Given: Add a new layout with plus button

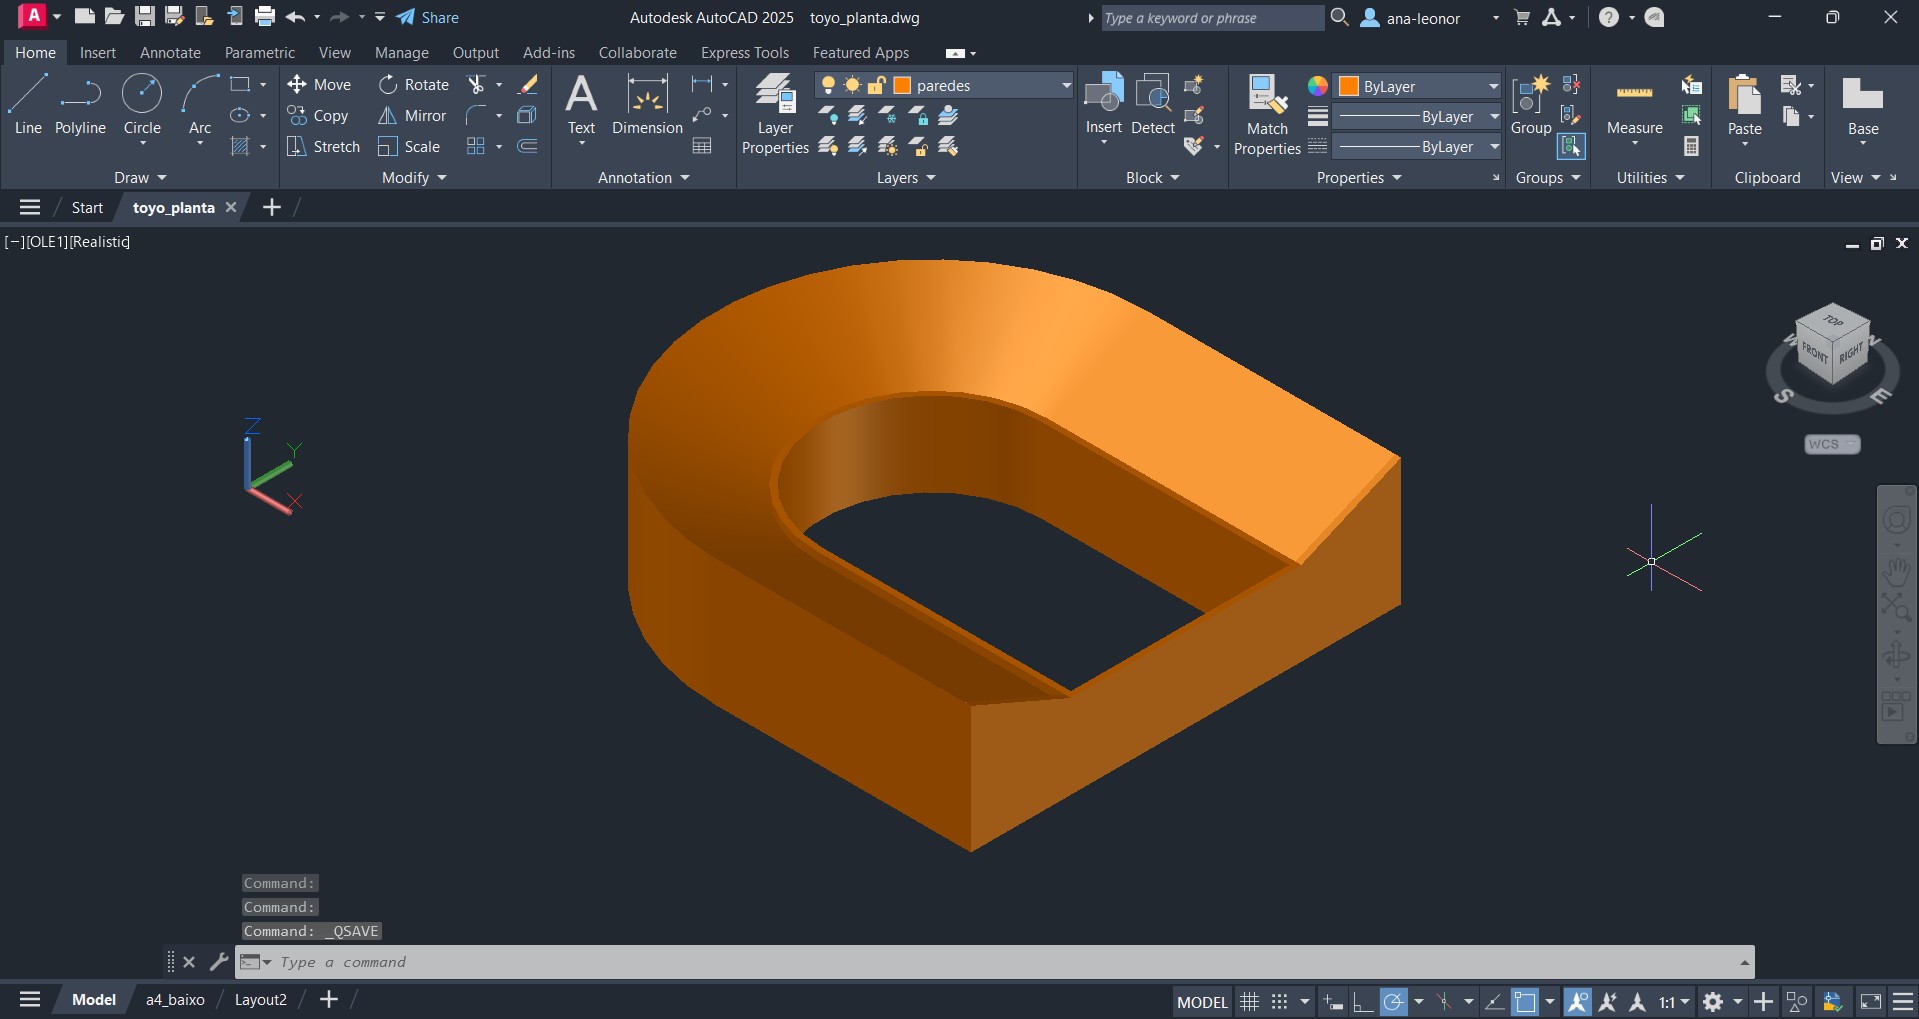Looking at the screenshot, I should point(328,1000).
